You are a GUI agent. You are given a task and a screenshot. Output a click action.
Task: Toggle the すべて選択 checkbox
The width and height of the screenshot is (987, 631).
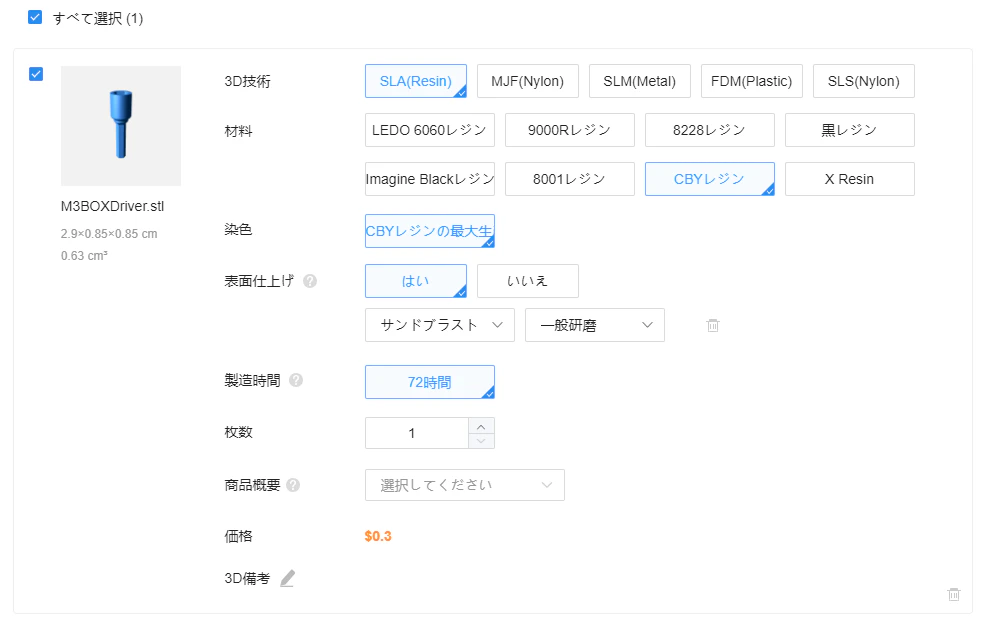[x=35, y=17]
